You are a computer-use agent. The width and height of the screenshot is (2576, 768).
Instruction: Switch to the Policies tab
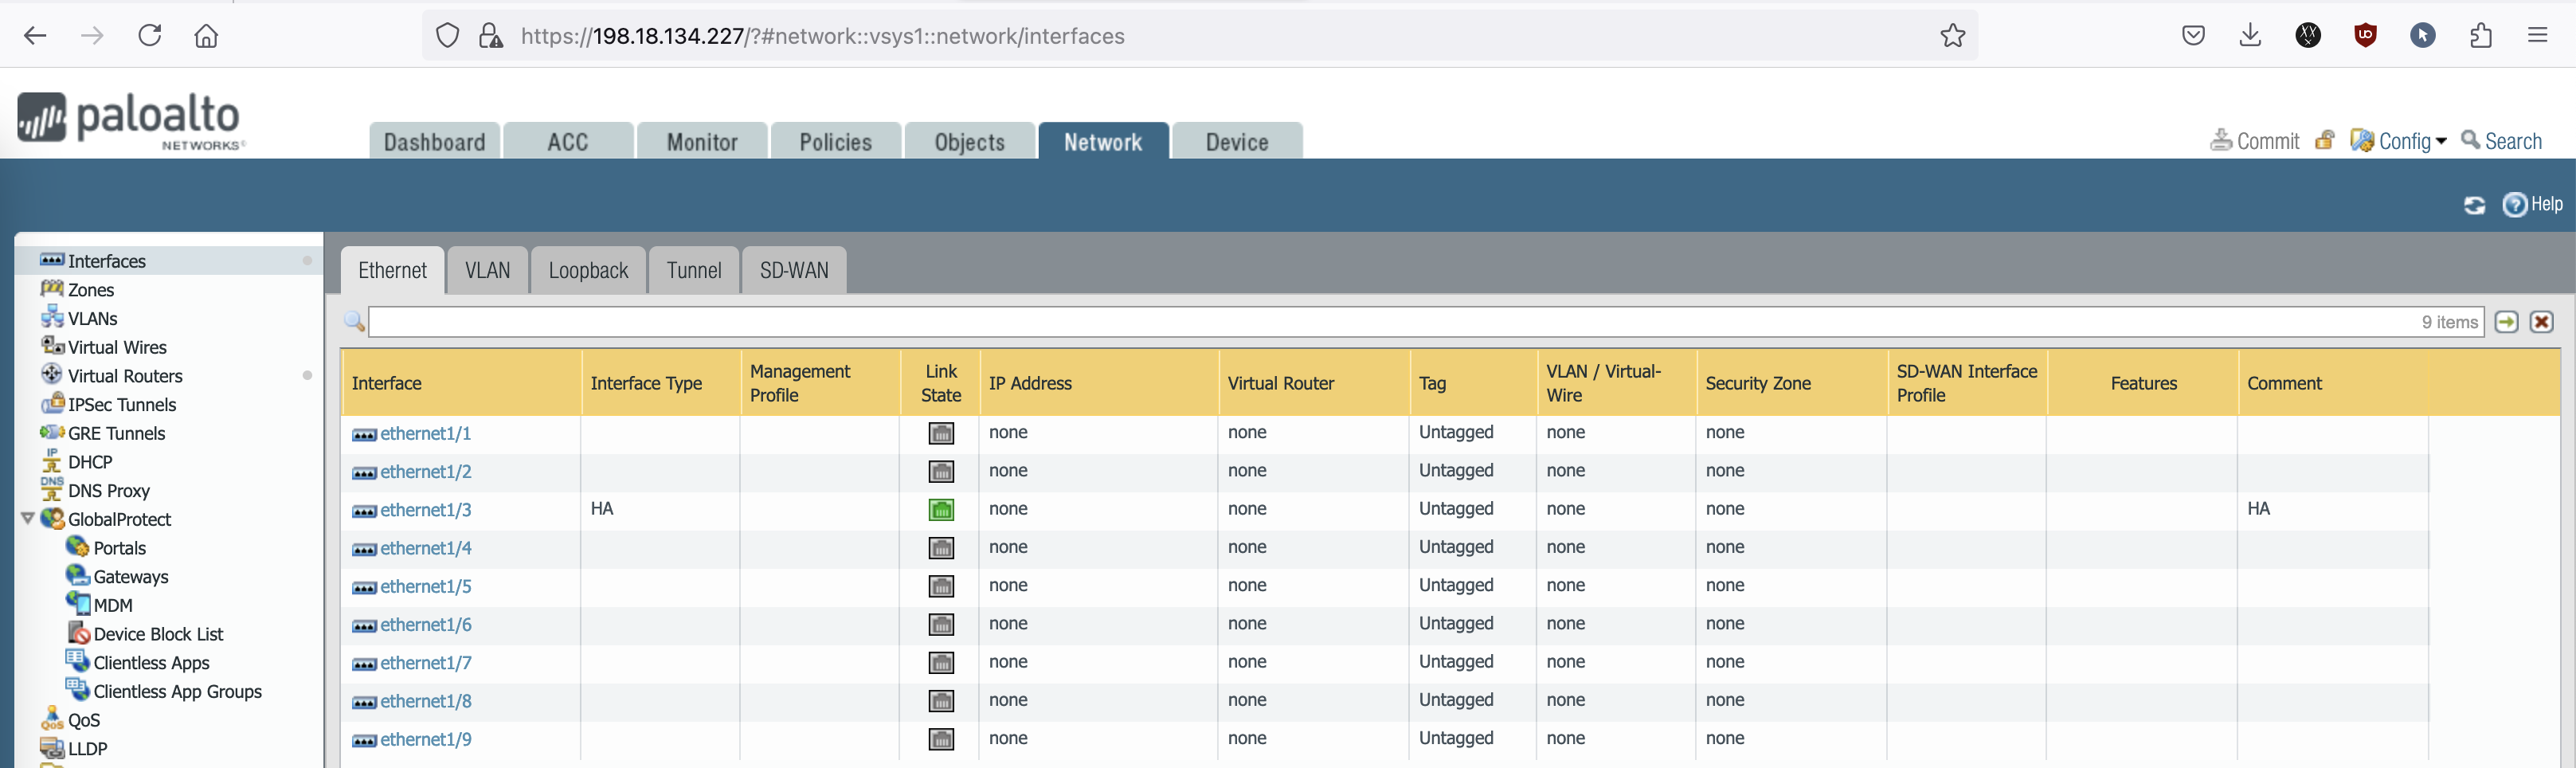point(835,142)
